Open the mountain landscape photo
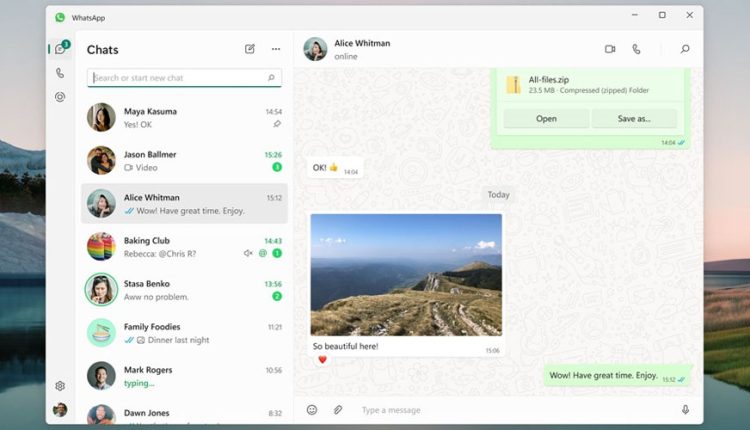Image resolution: width=750 pixels, height=430 pixels. tap(406, 275)
